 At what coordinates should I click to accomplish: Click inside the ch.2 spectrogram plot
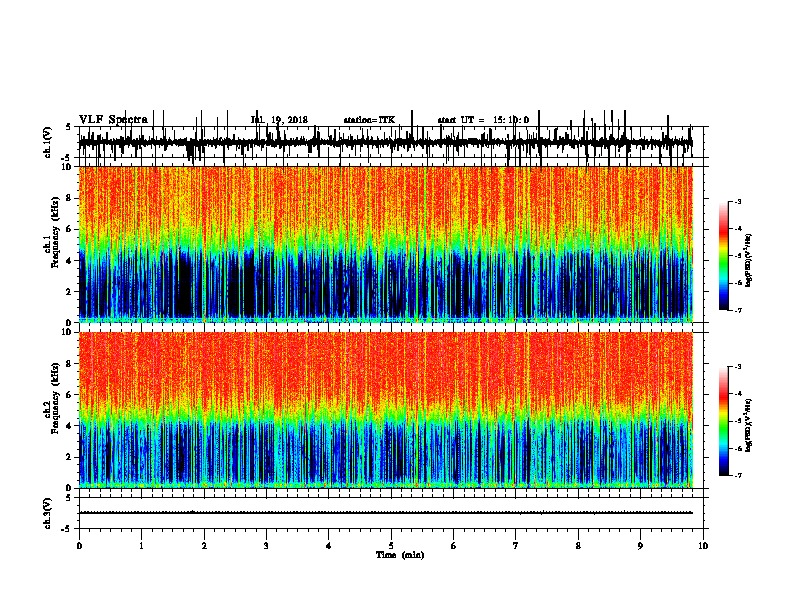pyautogui.click(x=386, y=410)
